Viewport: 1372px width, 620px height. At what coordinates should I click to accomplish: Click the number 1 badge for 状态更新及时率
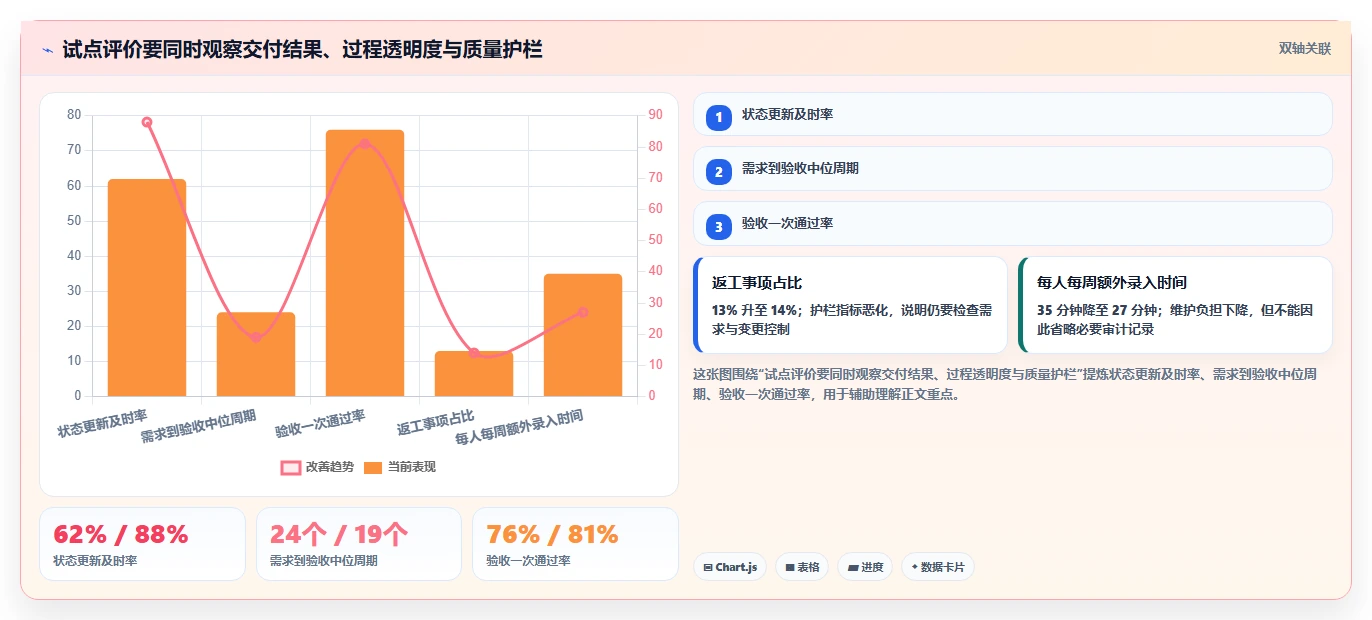pyautogui.click(x=718, y=117)
